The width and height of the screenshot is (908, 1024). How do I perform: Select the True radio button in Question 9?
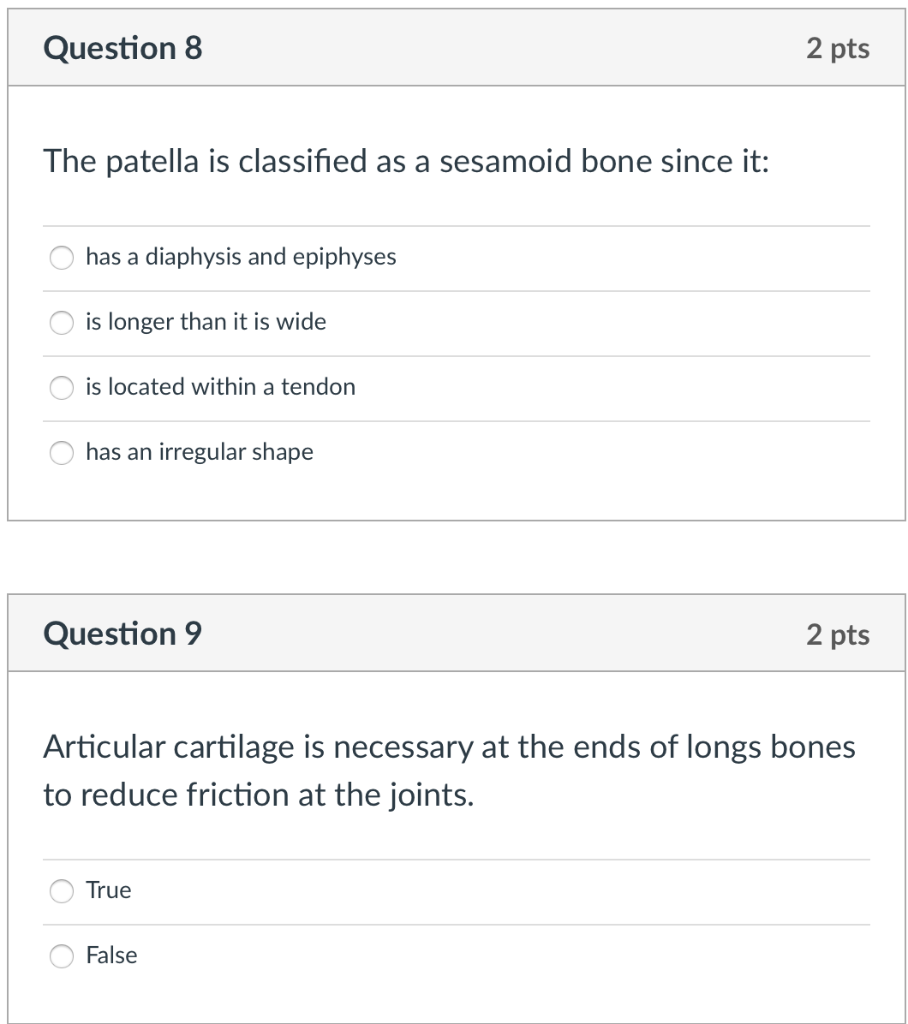[62, 891]
